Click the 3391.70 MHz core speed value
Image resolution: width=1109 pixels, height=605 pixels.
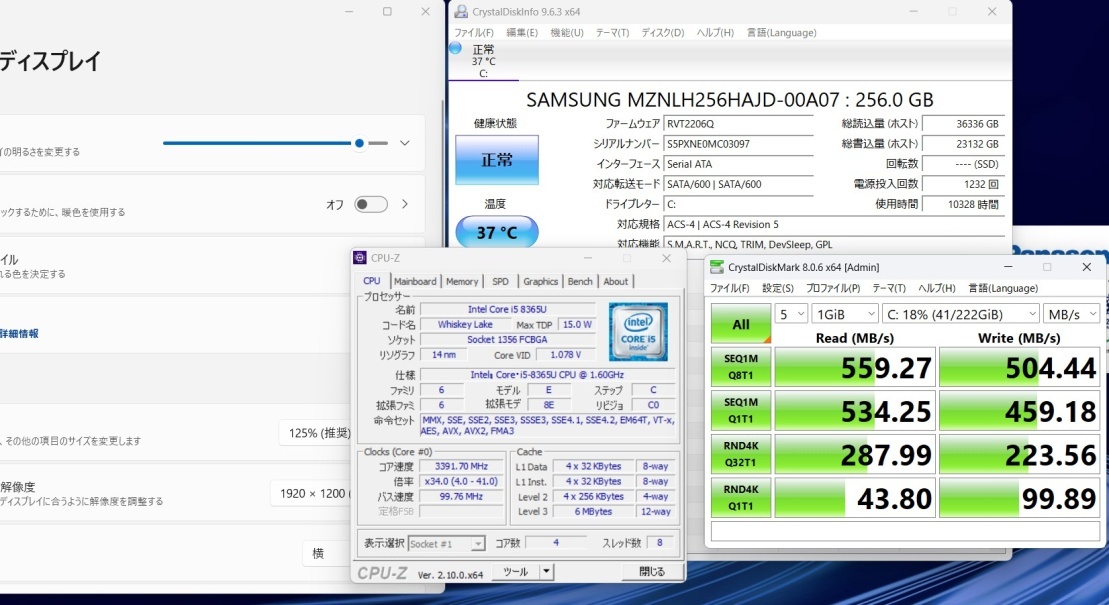[461, 466]
